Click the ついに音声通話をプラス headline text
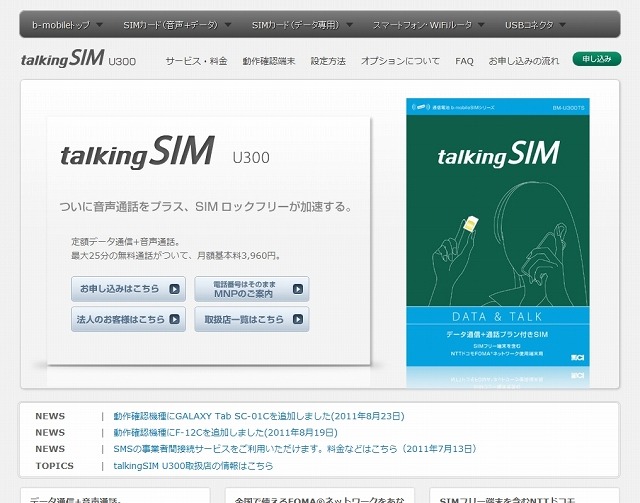The width and height of the screenshot is (640, 503). [206, 207]
